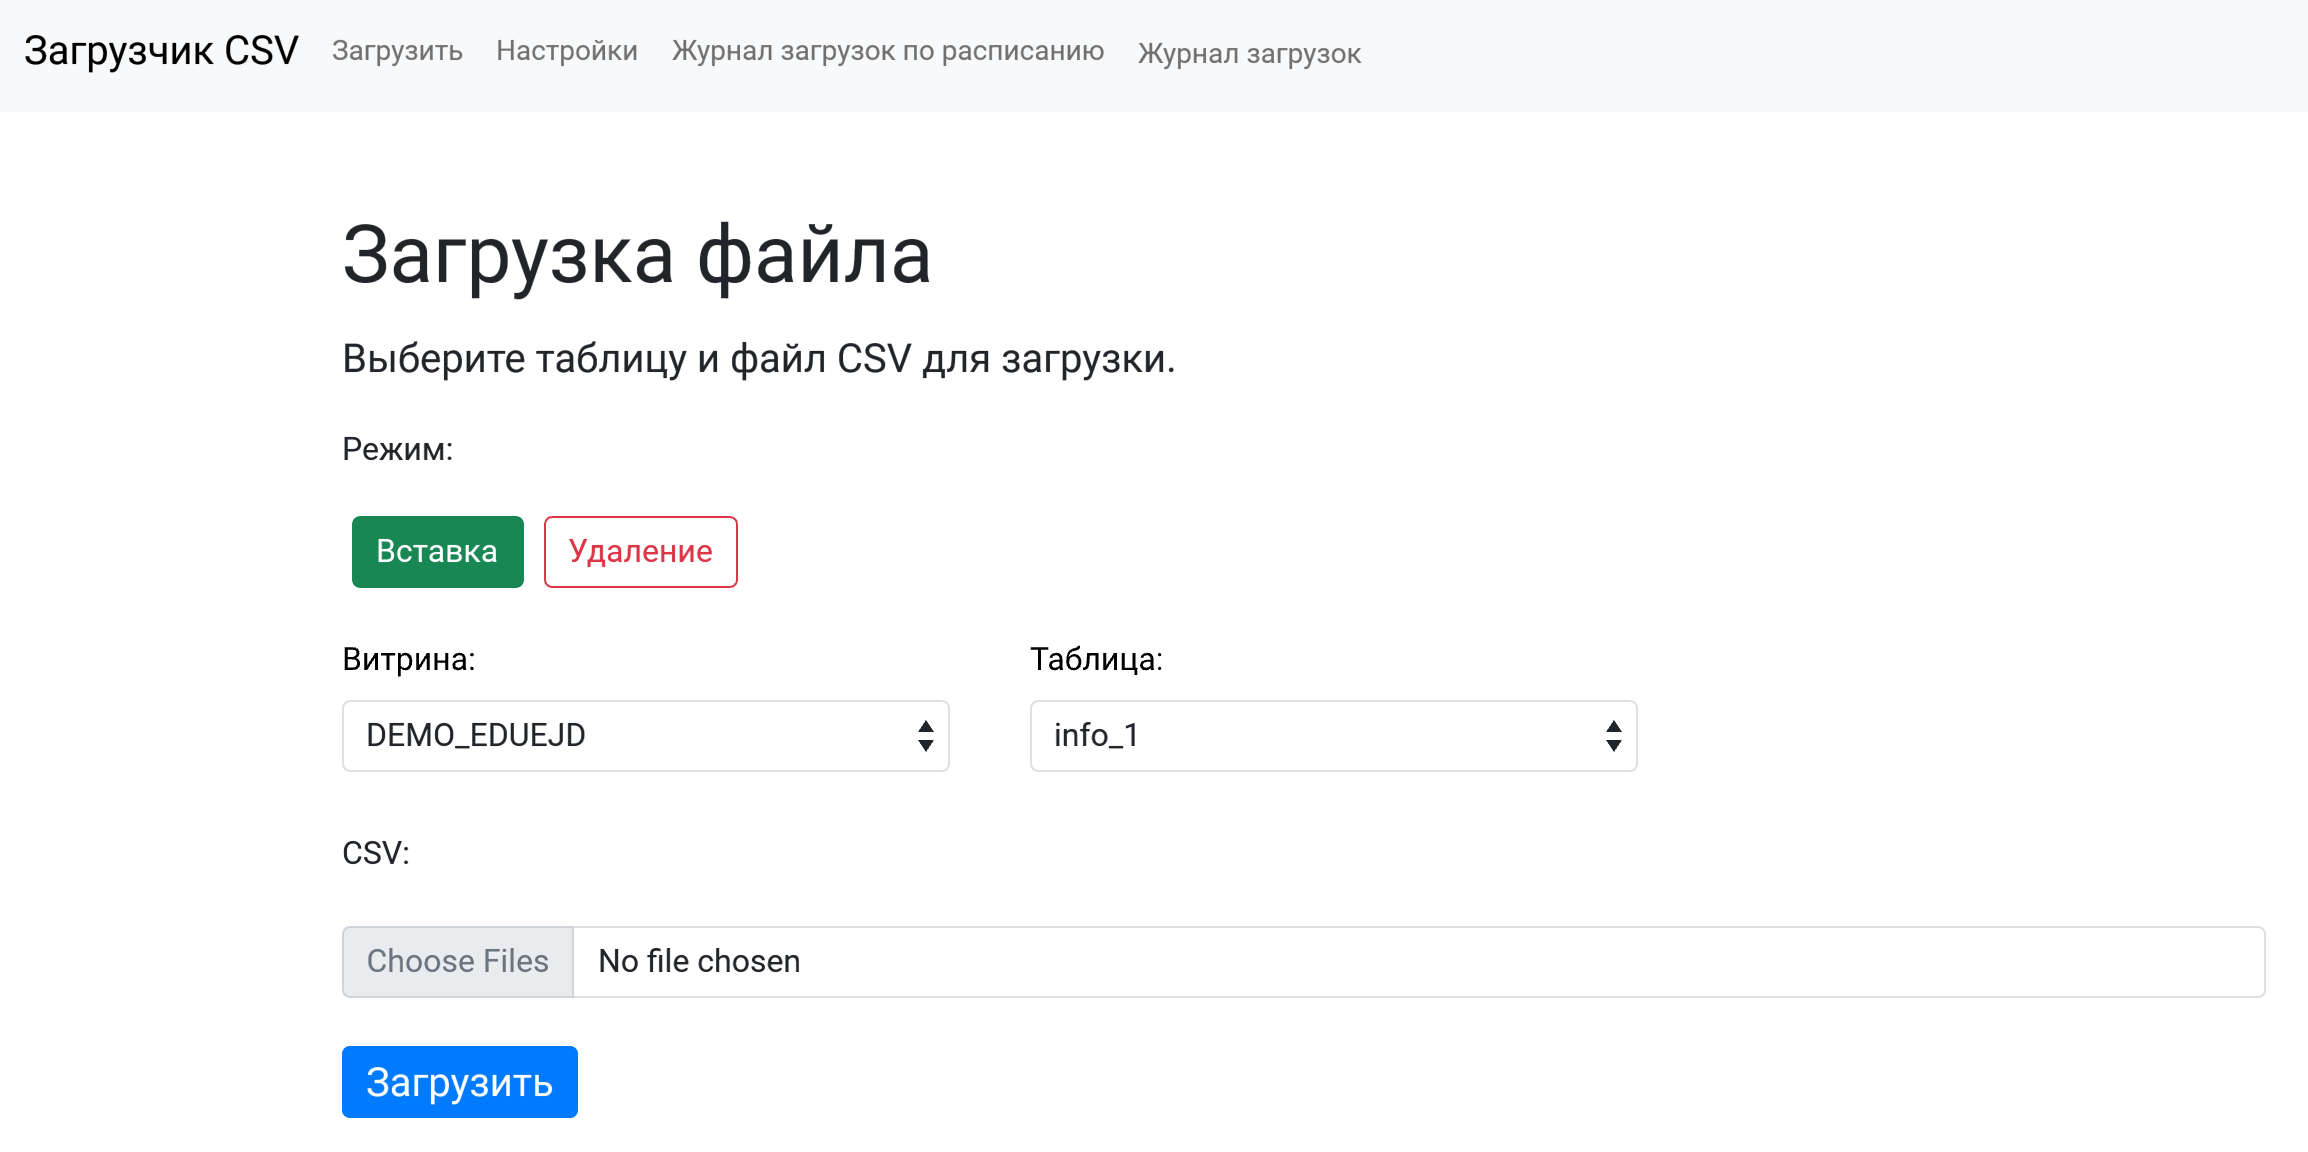This screenshot has height=1152, width=2308.
Task: Open the Загрузить navigation page
Action: tap(396, 51)
